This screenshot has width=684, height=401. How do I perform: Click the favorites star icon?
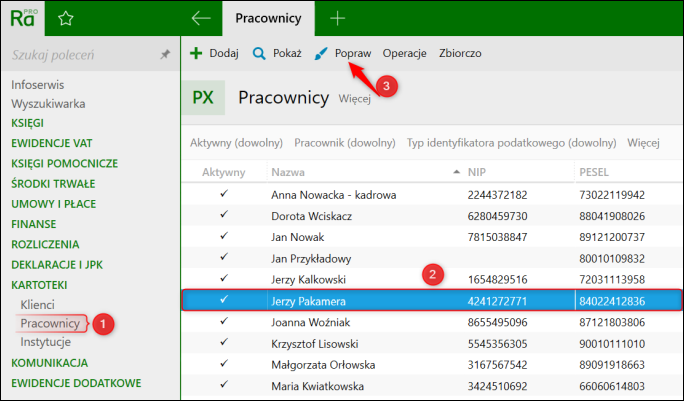pyautogui.click(x=66, y=18)
